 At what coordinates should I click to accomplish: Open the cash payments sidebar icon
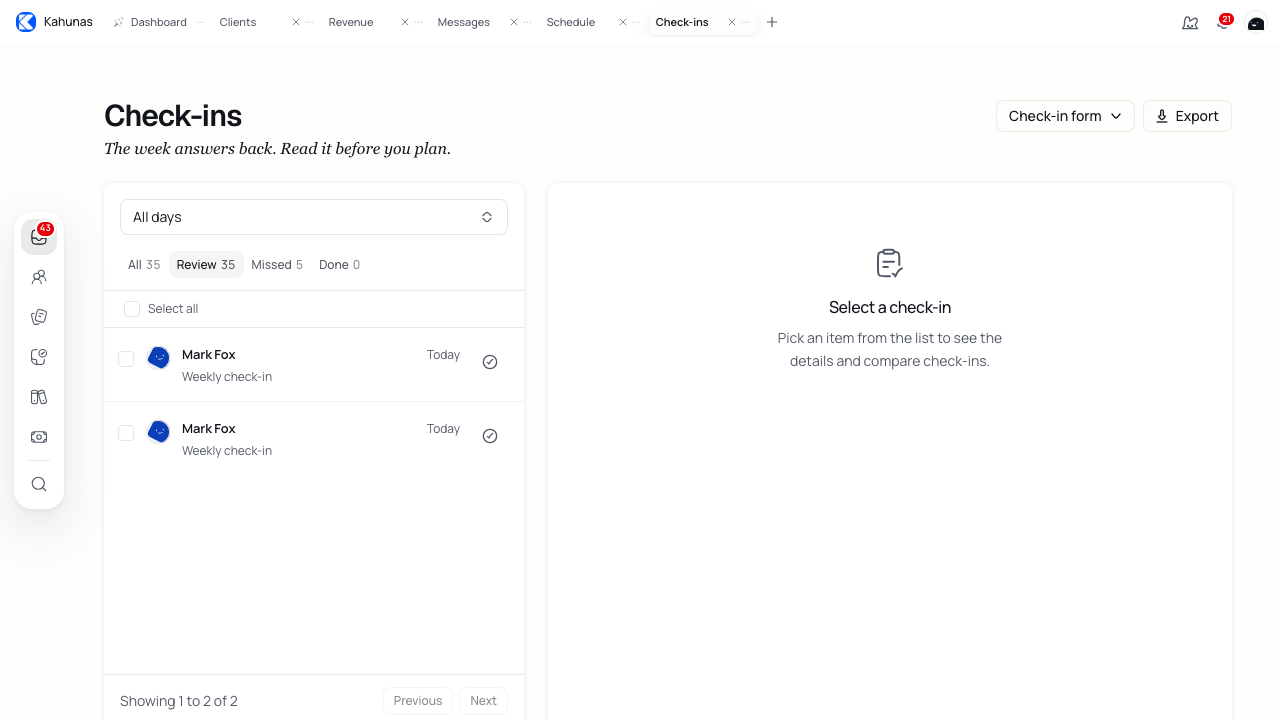[x=39, y=437]
